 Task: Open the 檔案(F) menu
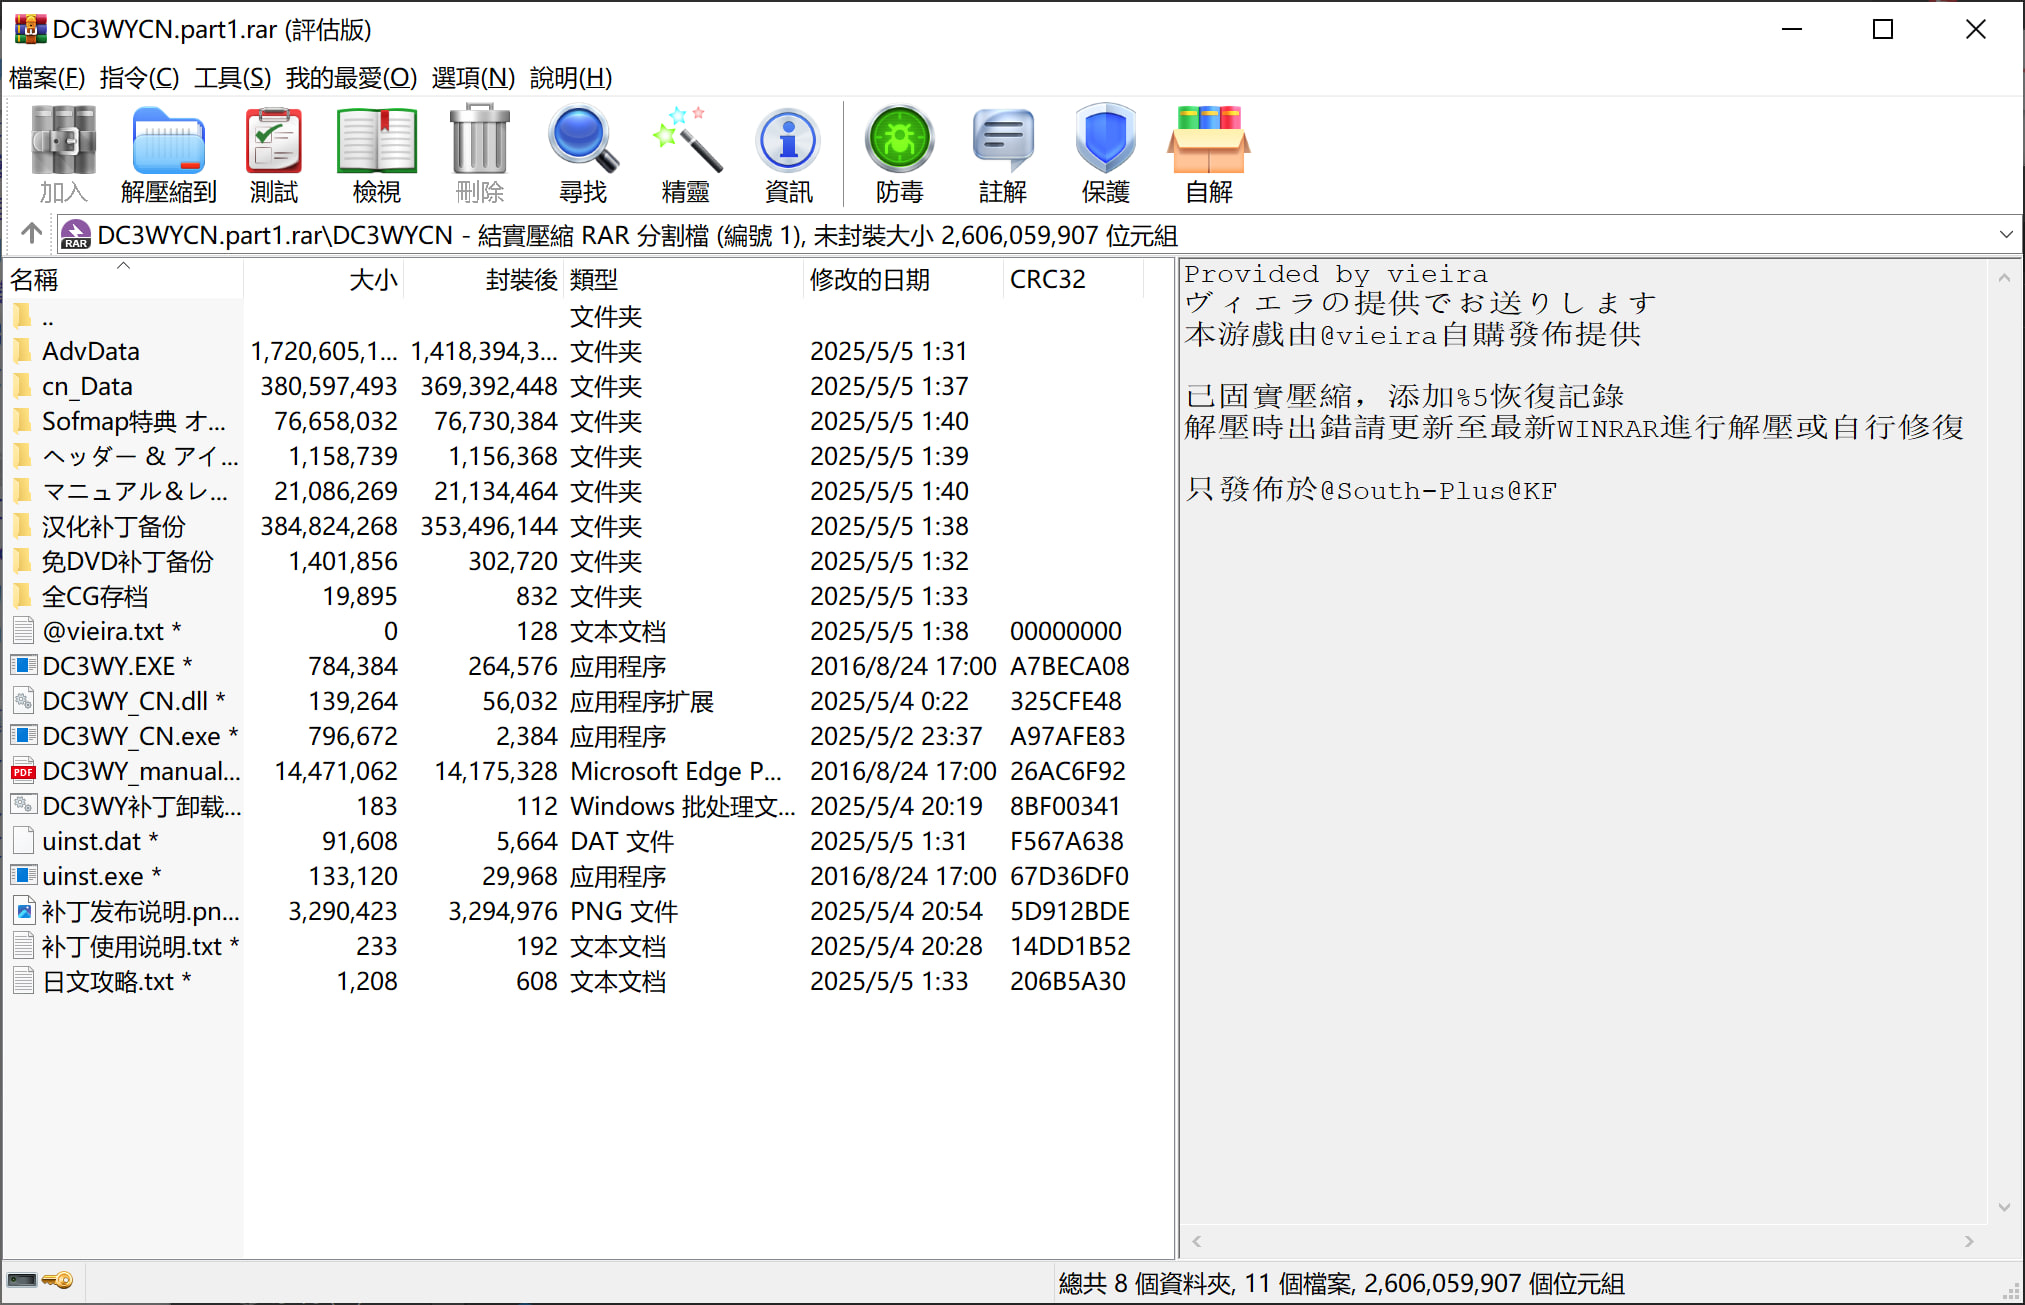coord(47,77)
